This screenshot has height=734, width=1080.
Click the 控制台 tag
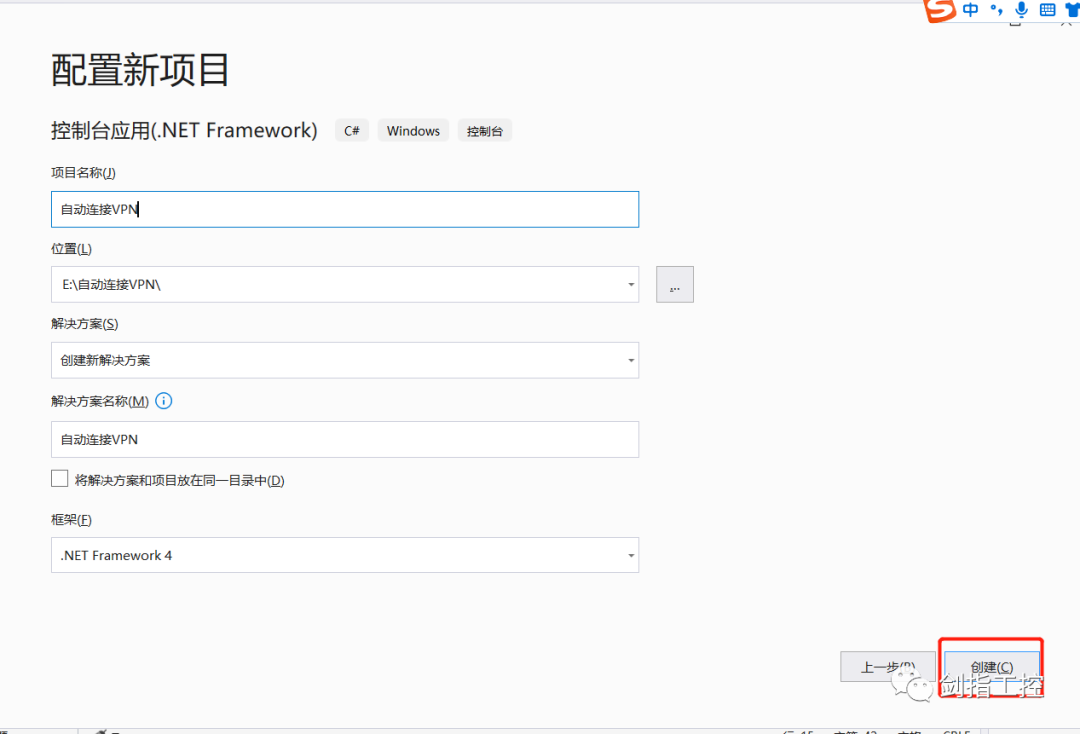click(x=485, y=131)
